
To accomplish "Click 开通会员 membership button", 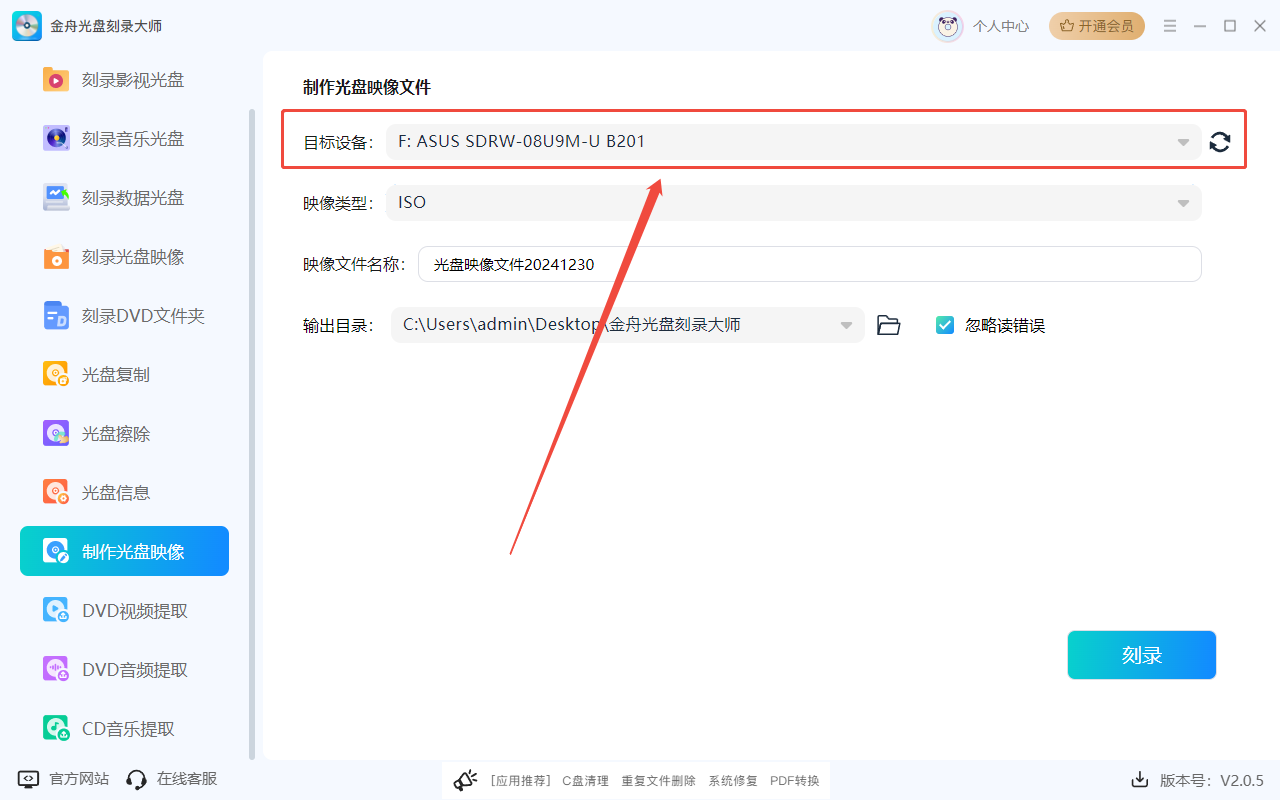I will tap(1097, 26).
